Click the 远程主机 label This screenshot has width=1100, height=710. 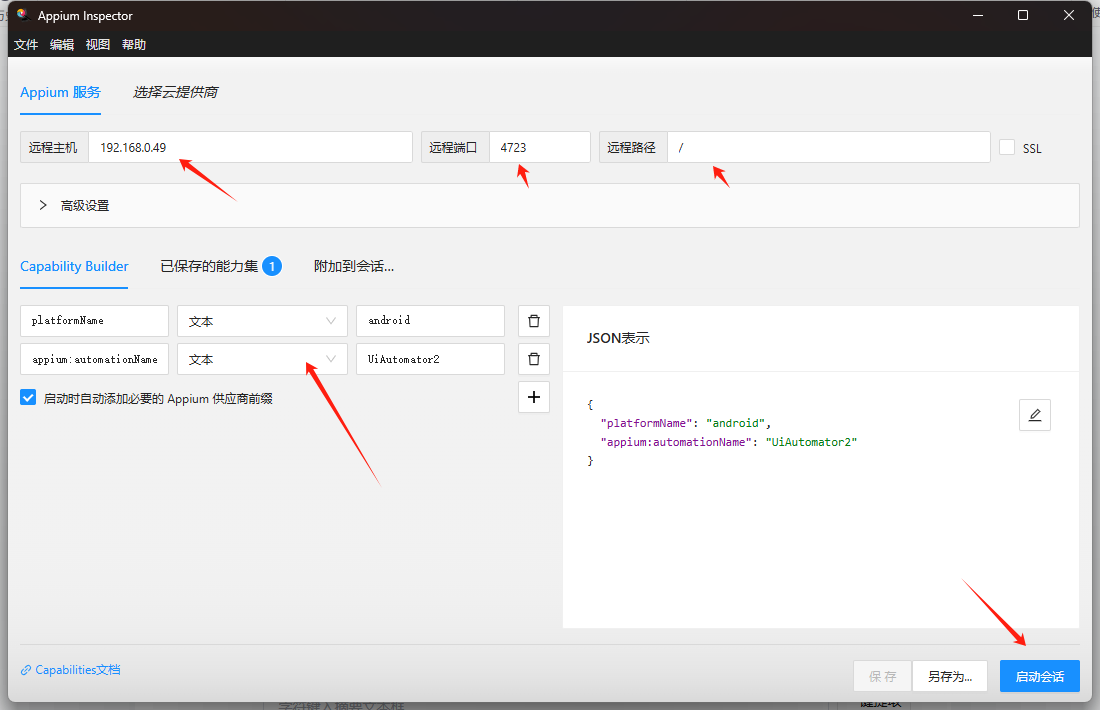[53, 147]
